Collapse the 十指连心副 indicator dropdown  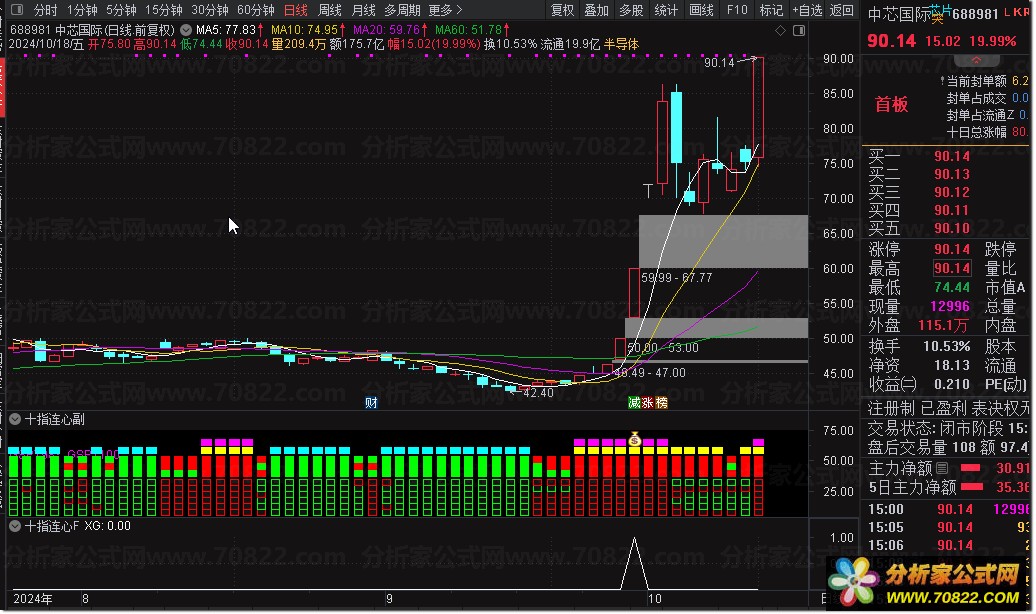pos(15,419)
